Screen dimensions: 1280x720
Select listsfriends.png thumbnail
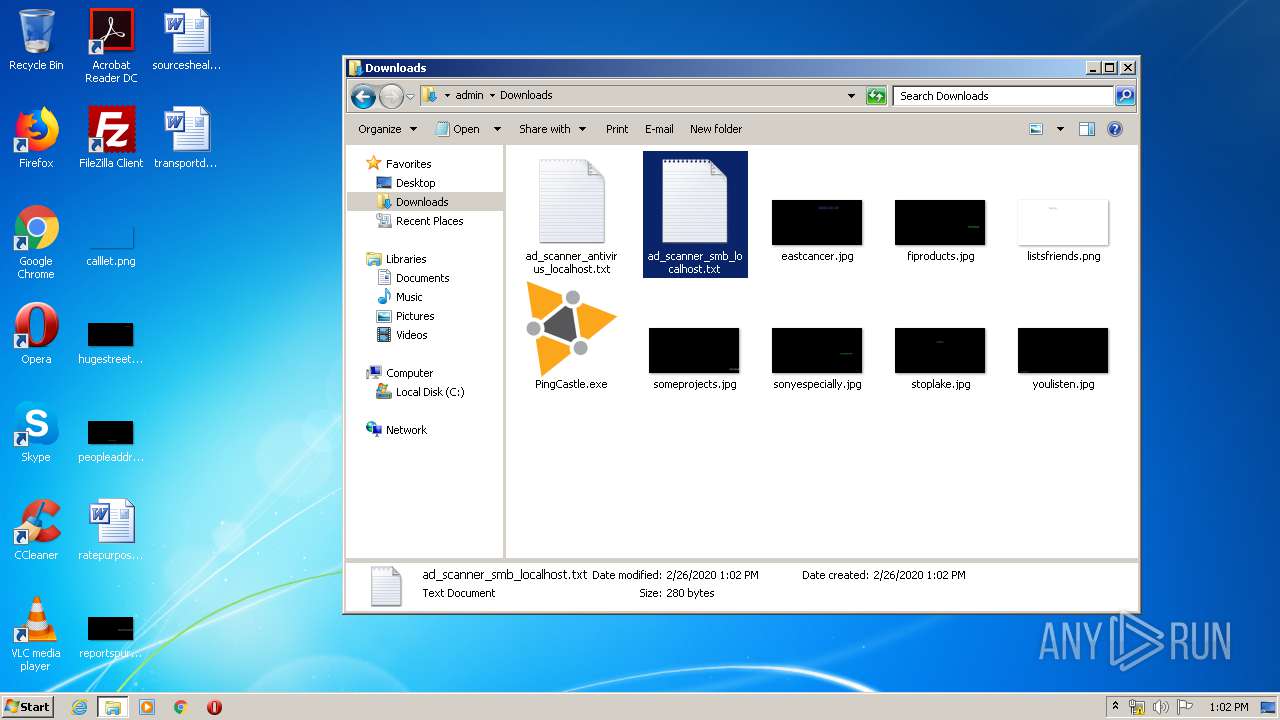(1063, 230)
